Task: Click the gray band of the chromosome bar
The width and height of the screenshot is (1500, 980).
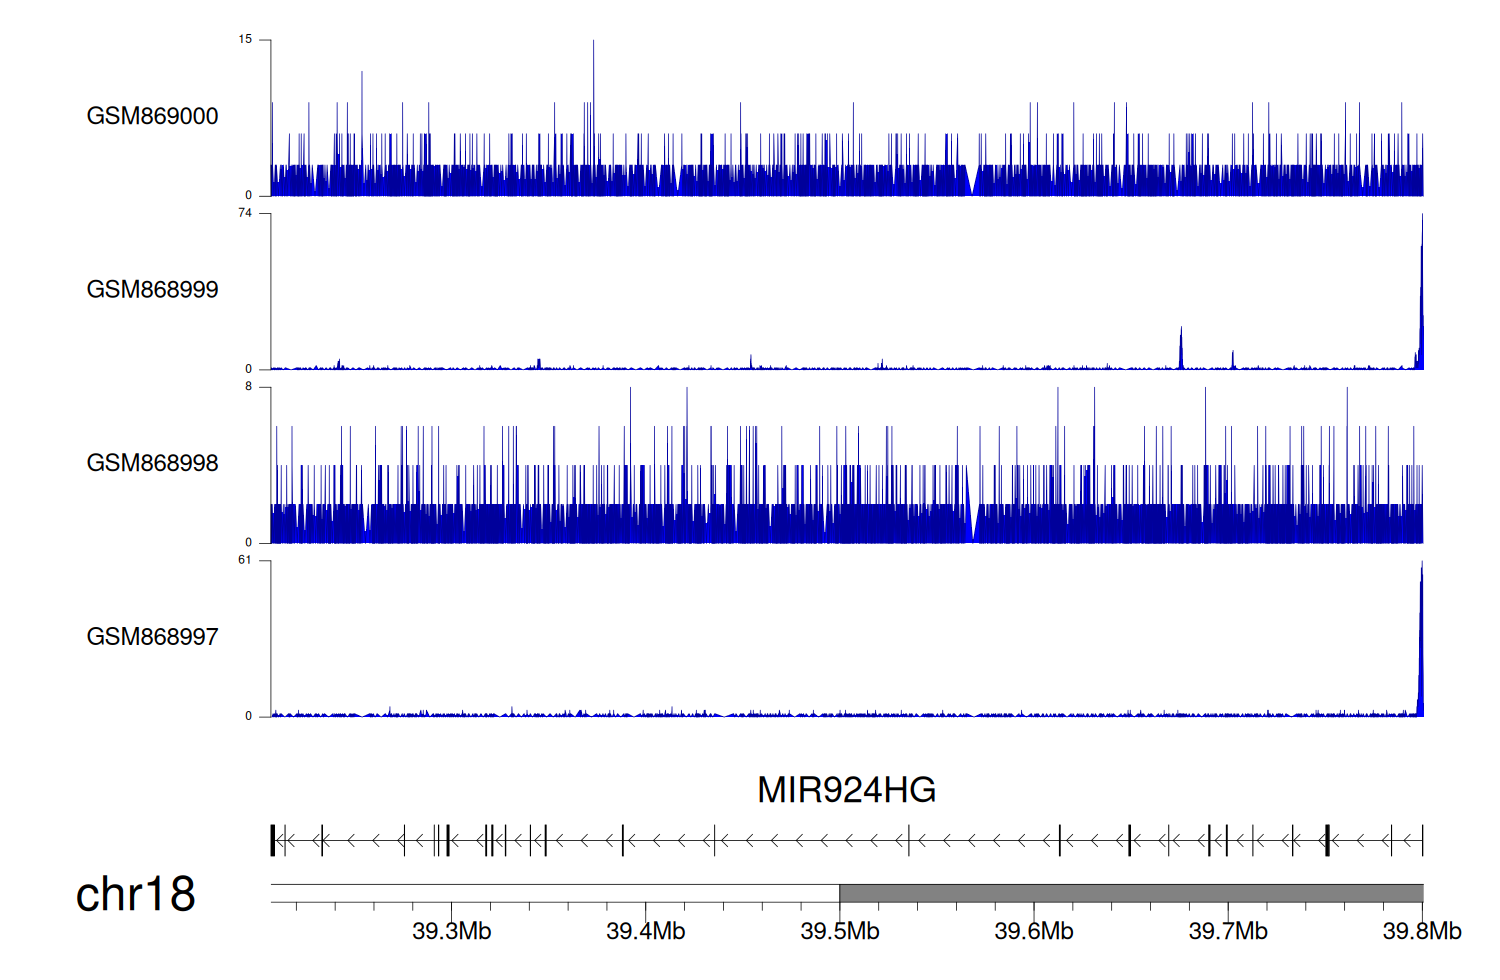Action: 1130,893
